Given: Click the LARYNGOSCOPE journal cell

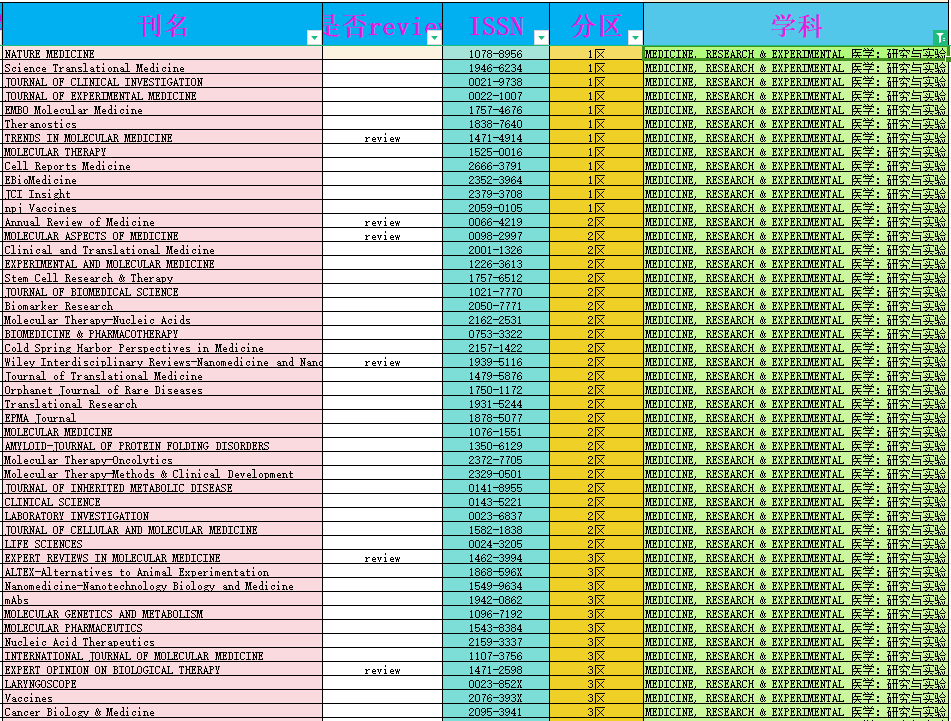Looking at the screenshot, I should point(163,683).
